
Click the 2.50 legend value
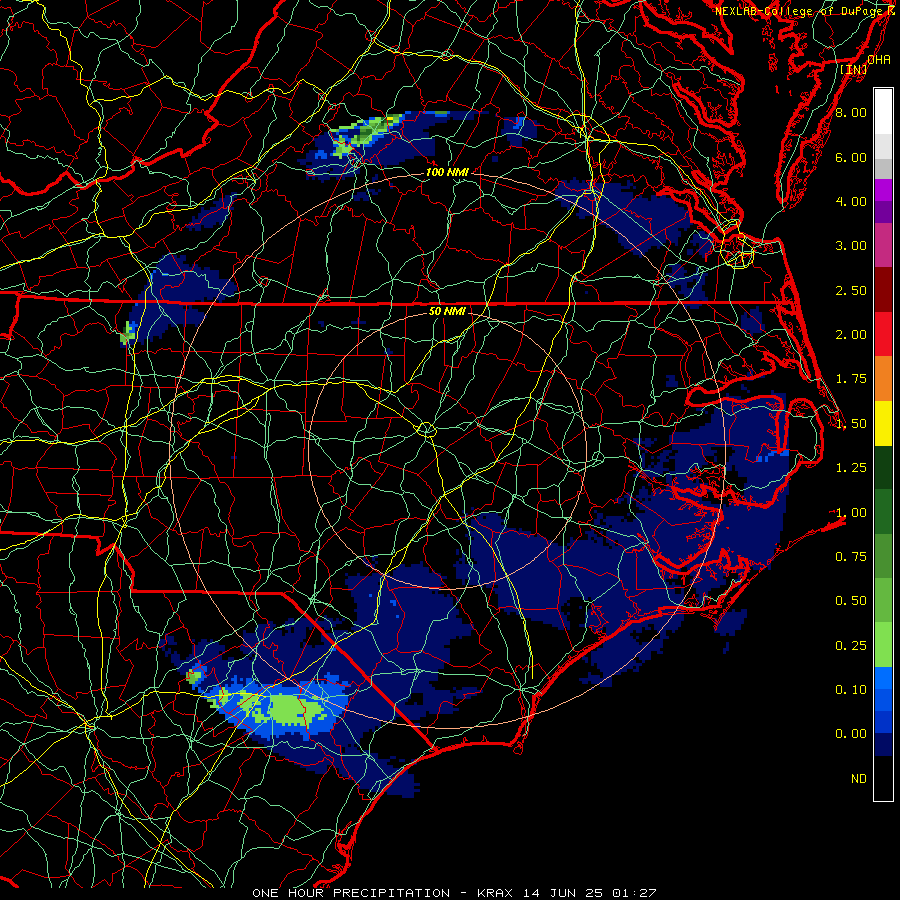(851, 290)
